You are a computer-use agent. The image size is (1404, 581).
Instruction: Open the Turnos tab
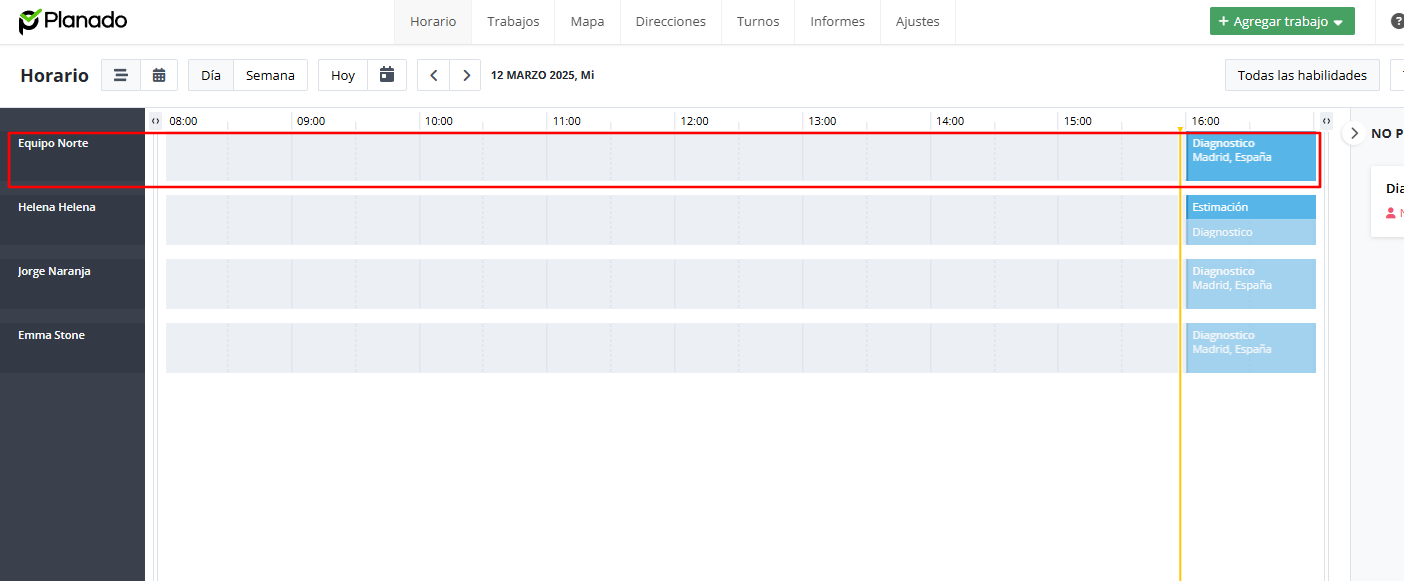(758, 21)
